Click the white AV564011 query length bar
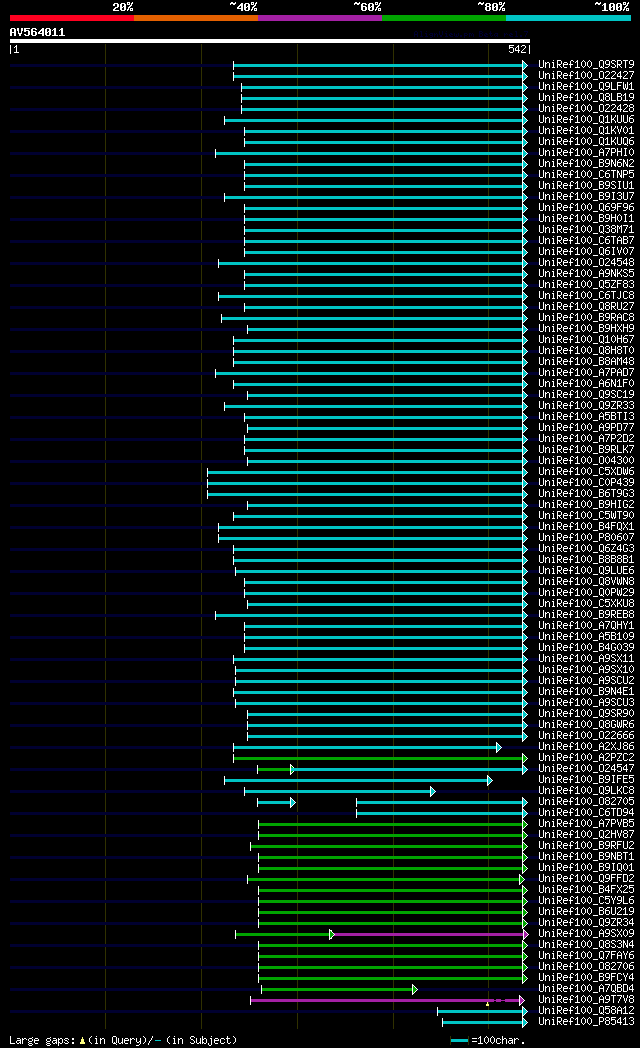The width and height of the screenshot is (640, 1048). tap(270, 41)
